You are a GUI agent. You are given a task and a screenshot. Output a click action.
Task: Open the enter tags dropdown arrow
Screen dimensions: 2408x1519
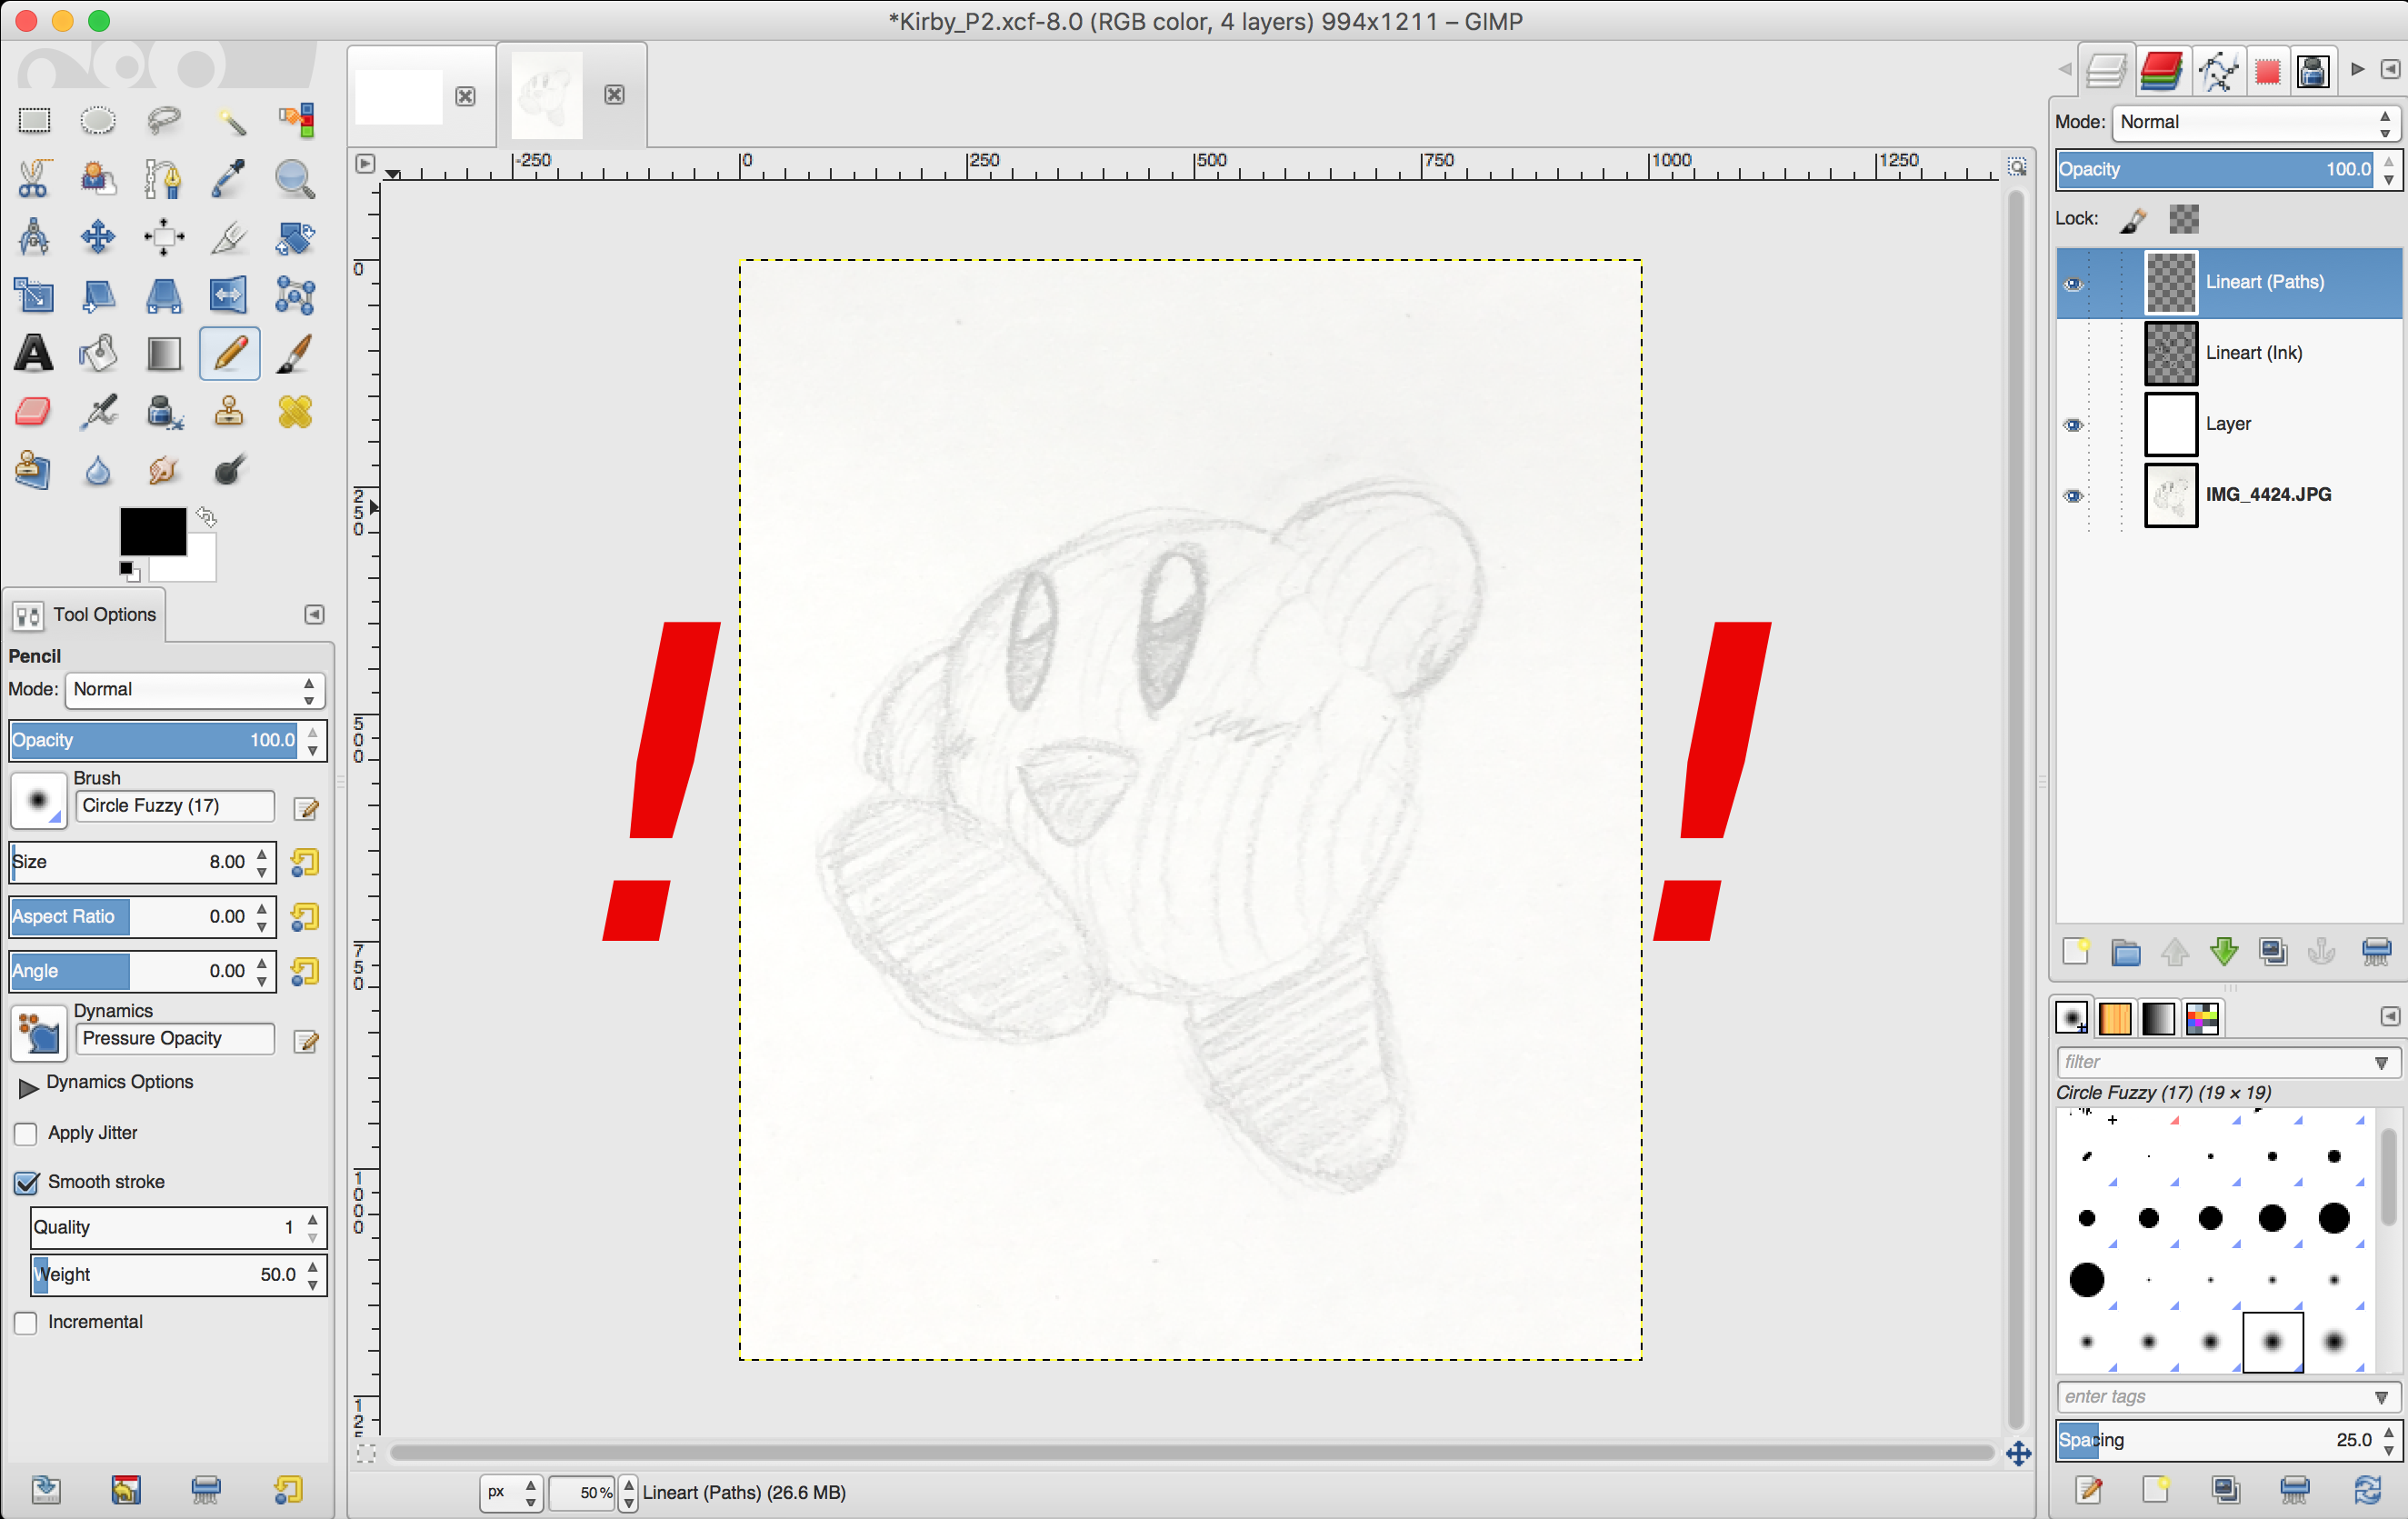pyautogui.click(x=2382, y=1398)
